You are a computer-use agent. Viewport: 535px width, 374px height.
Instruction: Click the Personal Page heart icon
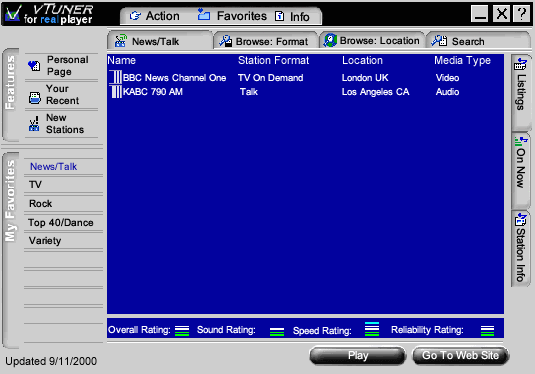34,66
